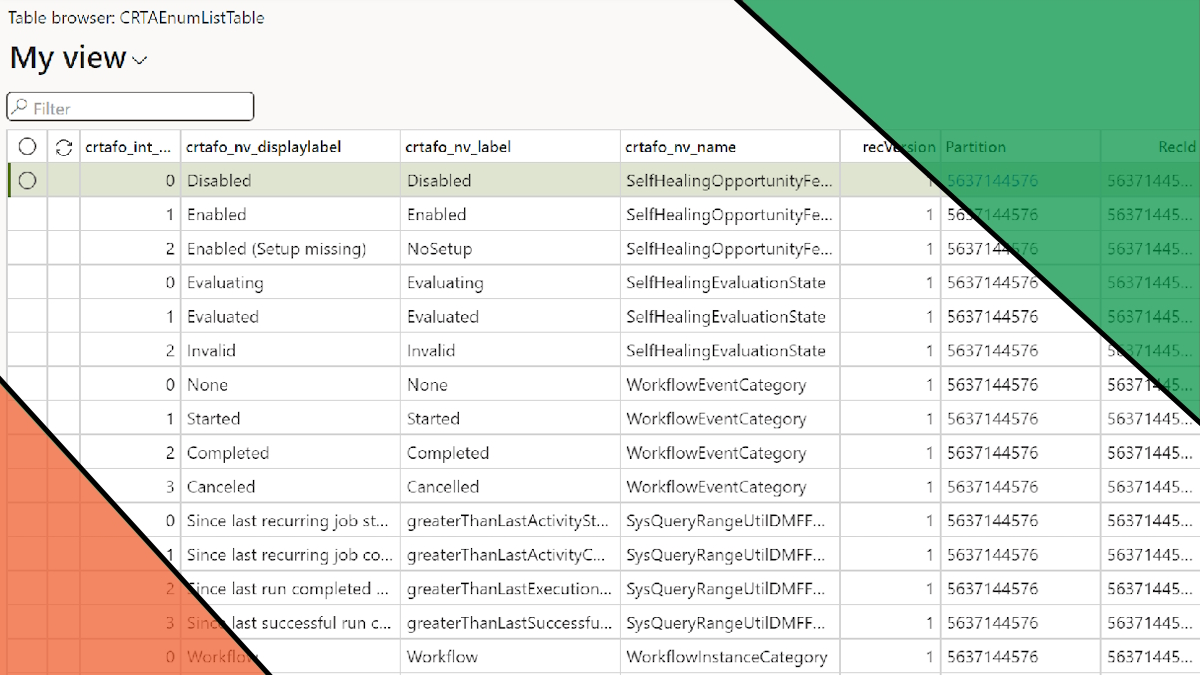This screenshot has height=675, width=1200.
Task: Select the row marker for the Disabled row
Action: pos(28,181)
